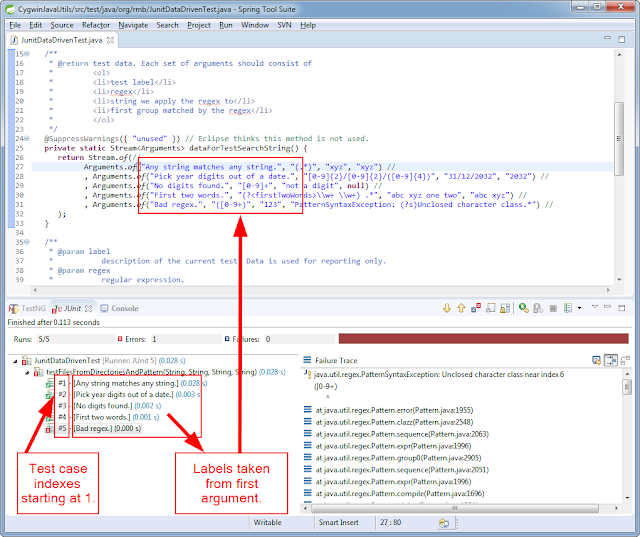Click the Runs '5/5' field
Screen dimensions: 640x537
pyautogui.click(x=75, y=339)
